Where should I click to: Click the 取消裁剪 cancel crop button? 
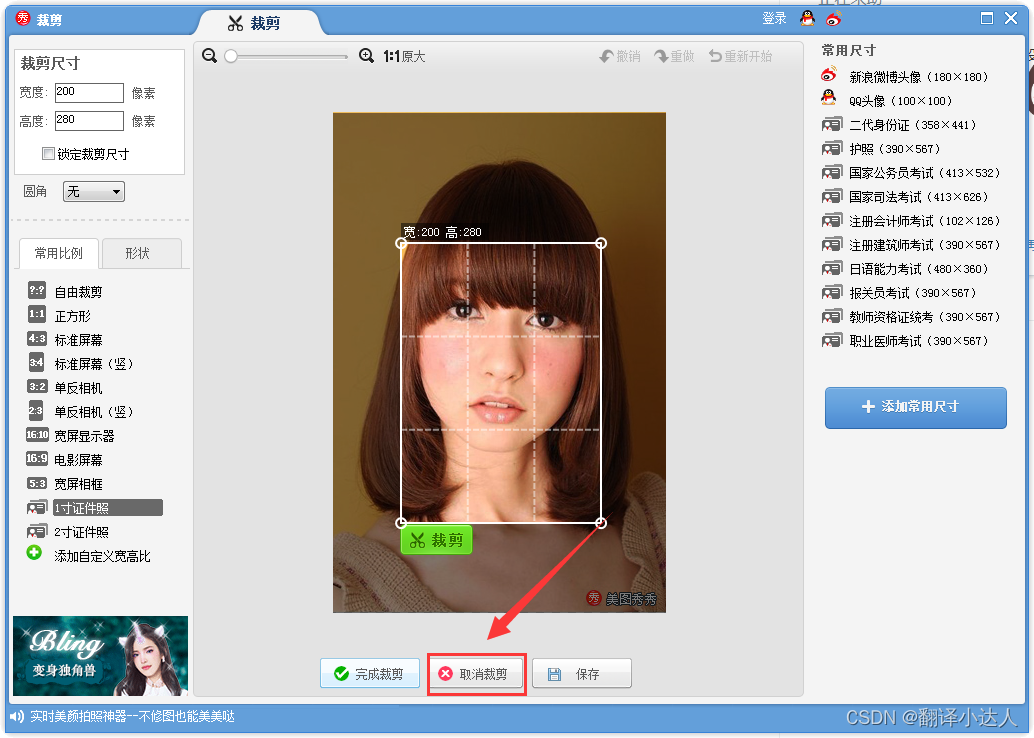coord(476,673)
